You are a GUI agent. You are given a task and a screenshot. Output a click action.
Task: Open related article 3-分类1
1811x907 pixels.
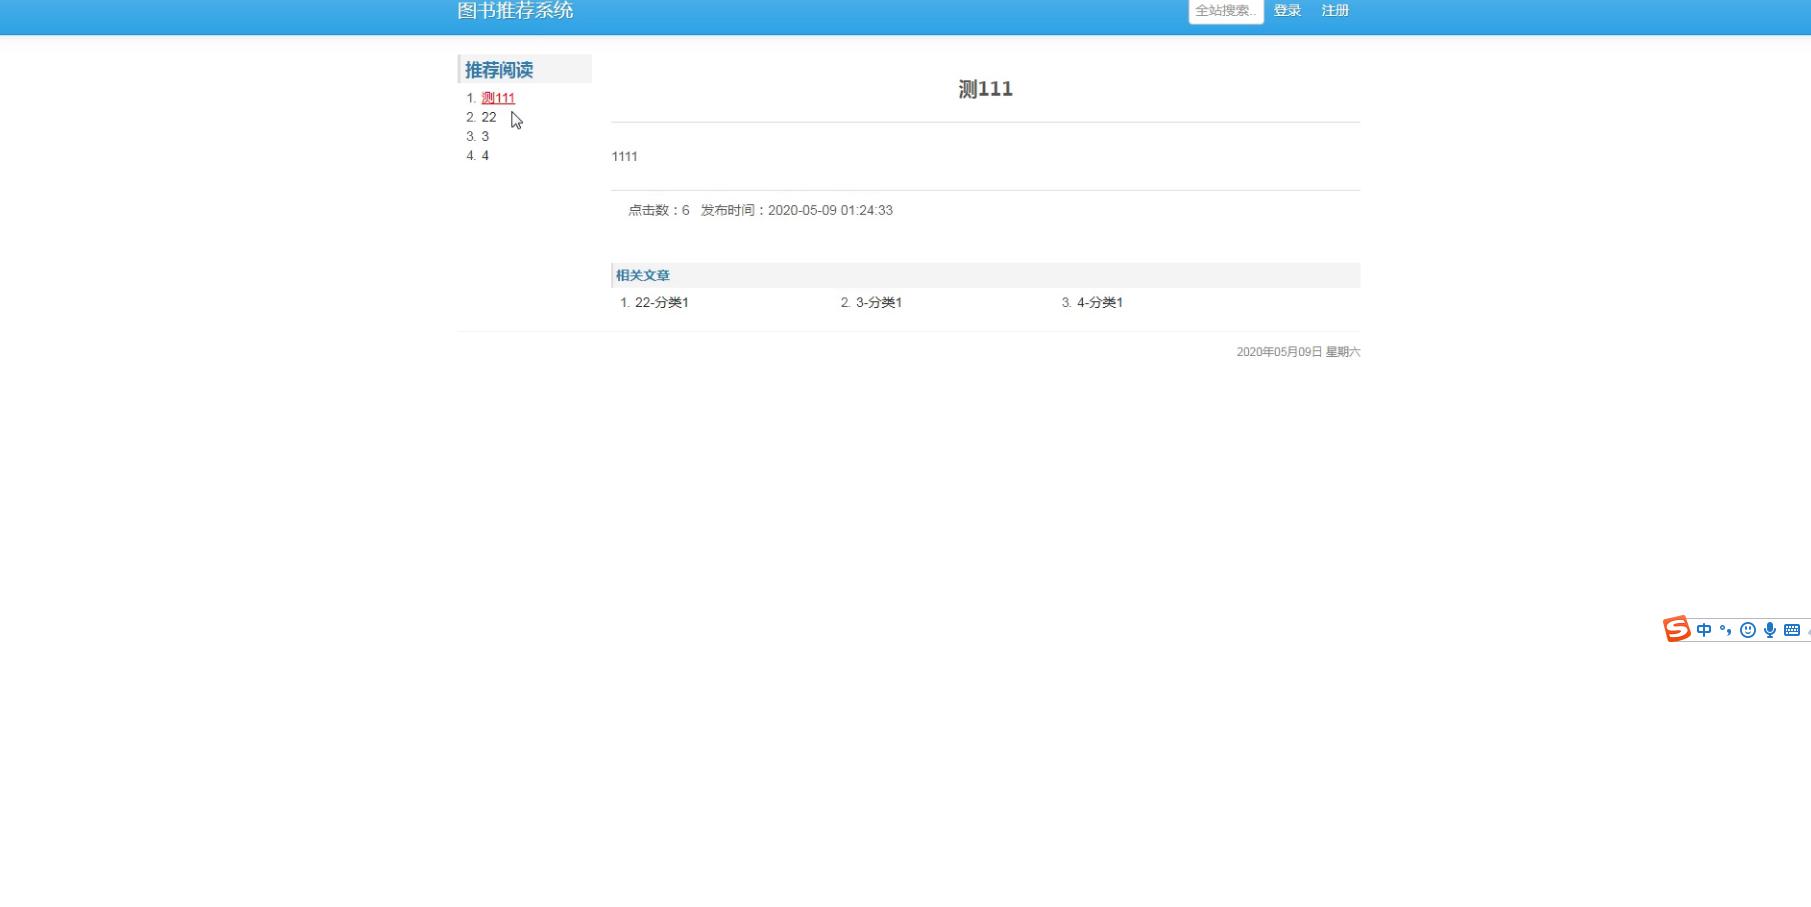(879, 302)
